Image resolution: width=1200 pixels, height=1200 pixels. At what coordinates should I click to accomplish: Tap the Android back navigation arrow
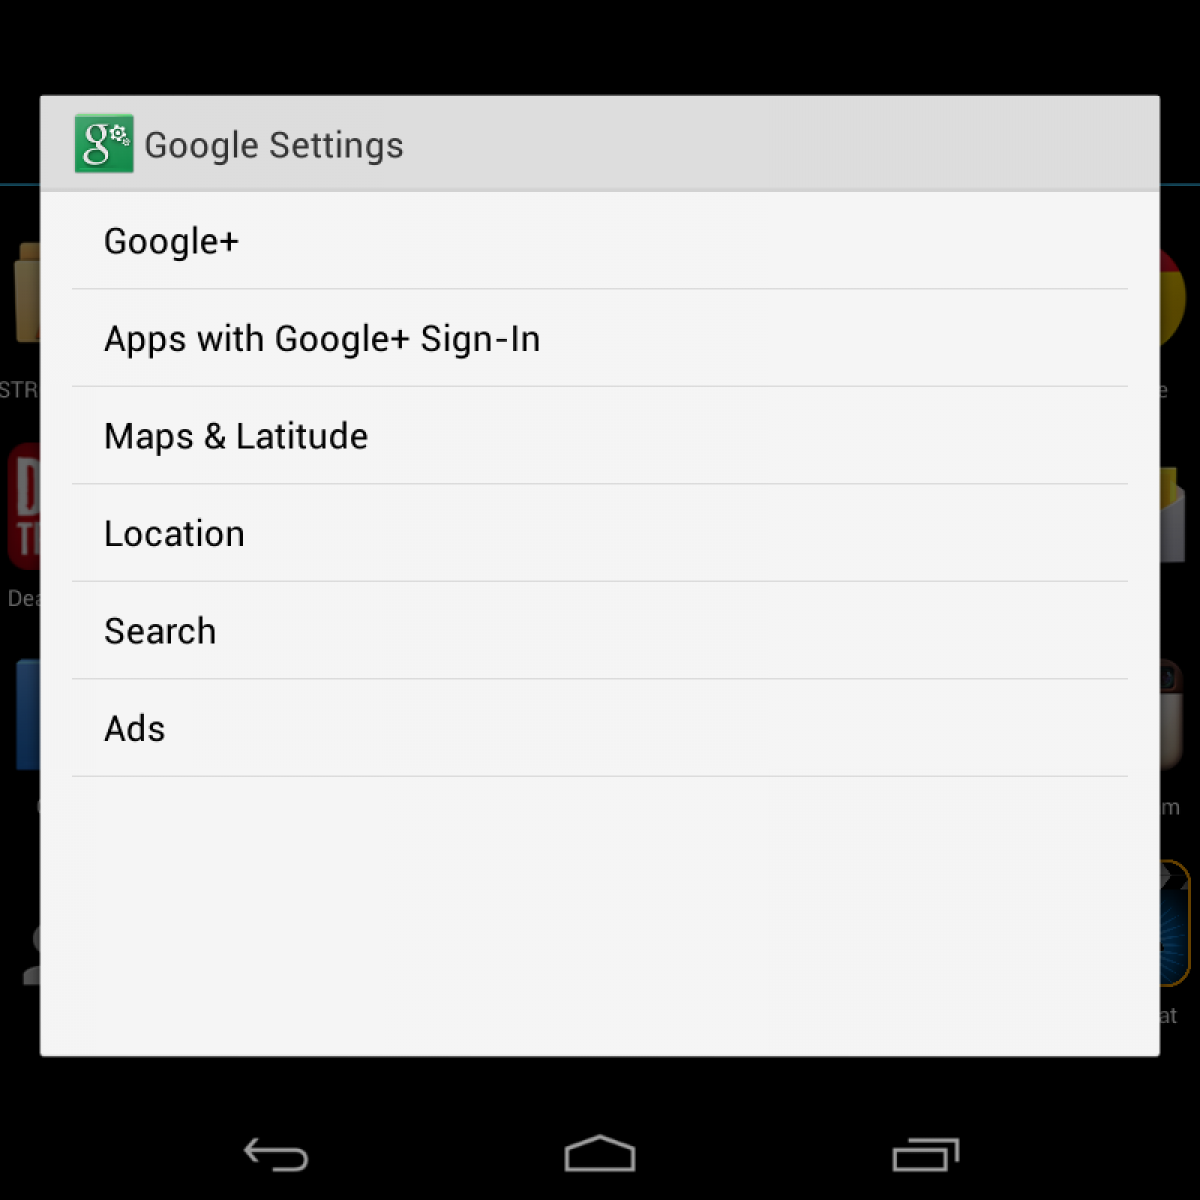click(x=276, y=1155)
